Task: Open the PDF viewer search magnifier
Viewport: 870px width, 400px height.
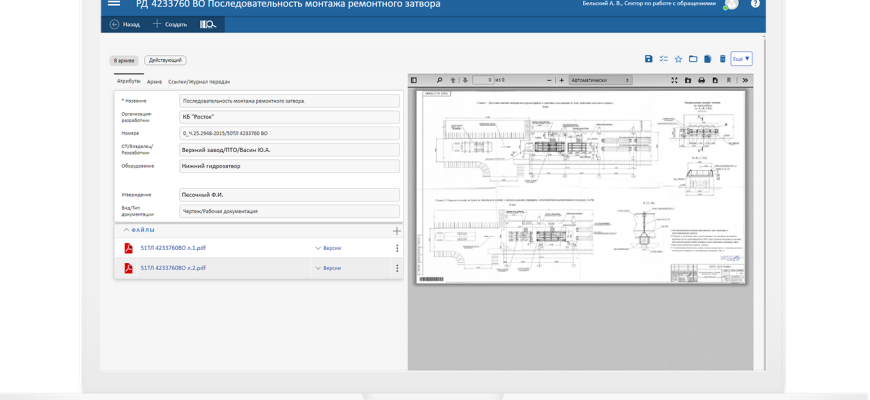Action: (x=439, y=79)
